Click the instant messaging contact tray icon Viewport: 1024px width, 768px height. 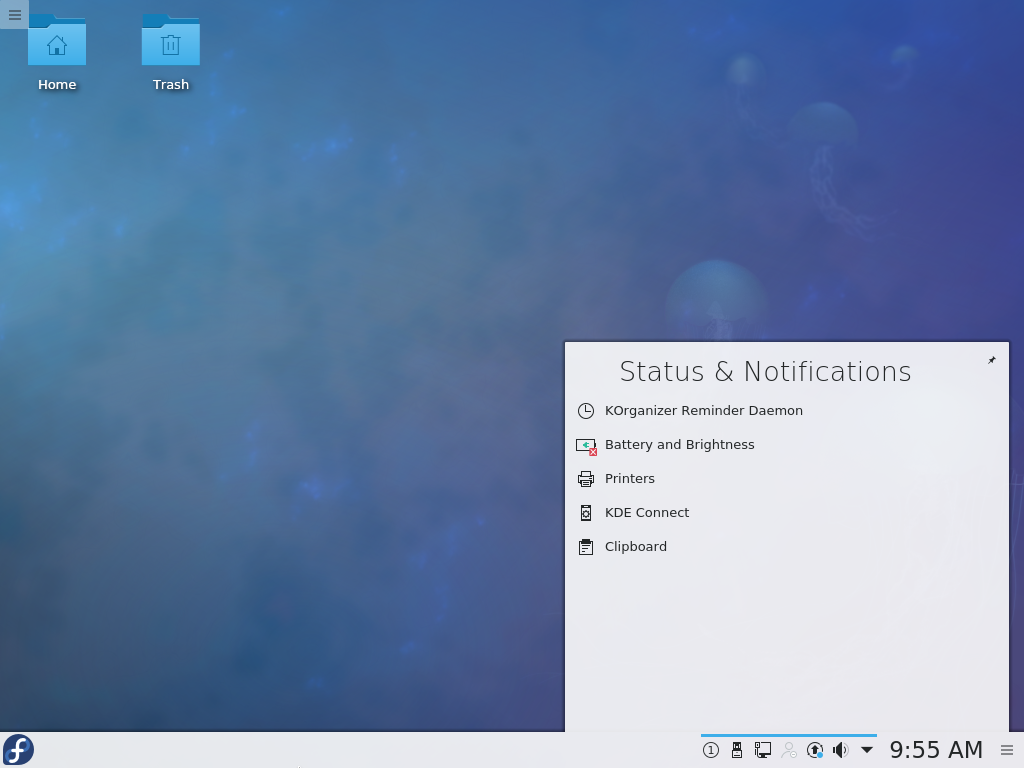788,750
